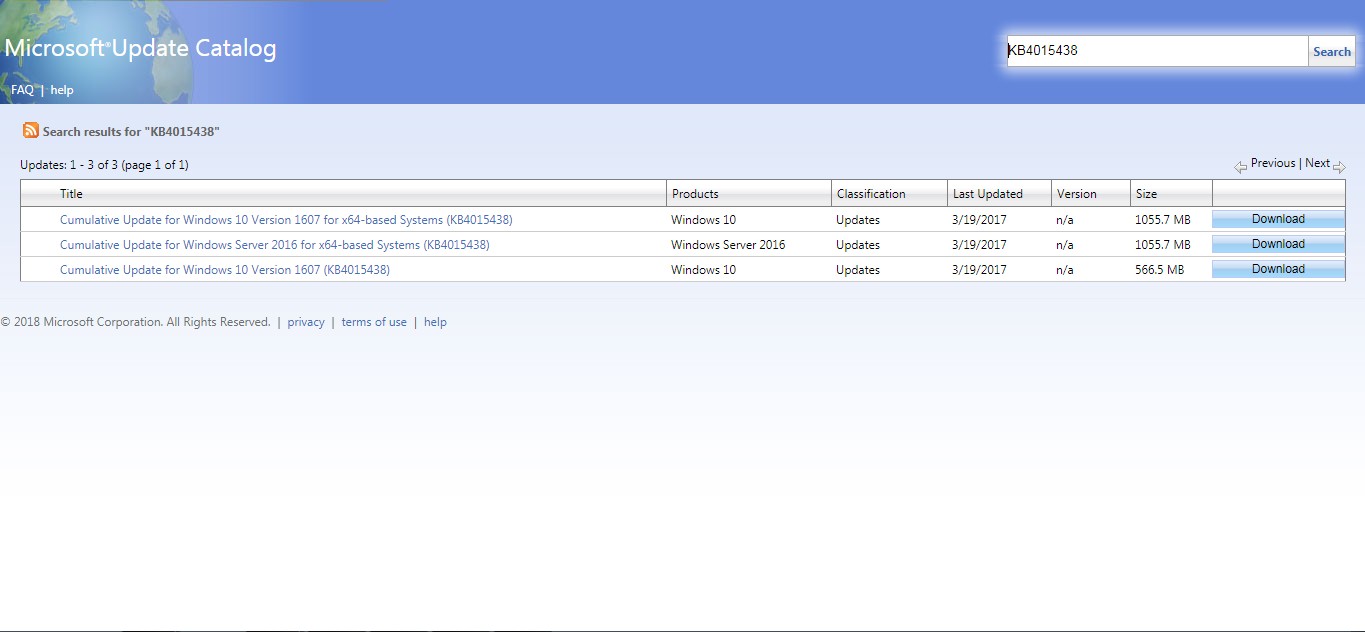Open Windows Server 2016 x64-based Systems update link
The image size is (1365, 632).
tap(275, 245)
